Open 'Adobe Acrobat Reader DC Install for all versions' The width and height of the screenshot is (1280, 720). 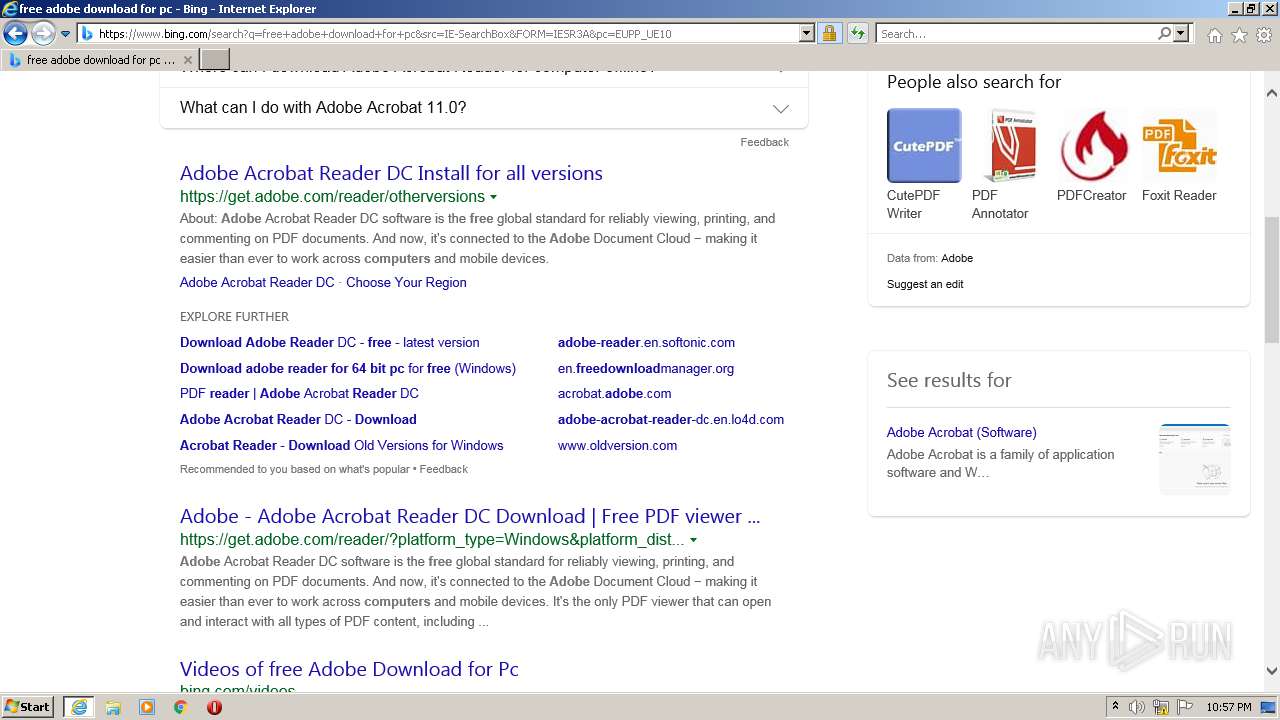[391, 173]
